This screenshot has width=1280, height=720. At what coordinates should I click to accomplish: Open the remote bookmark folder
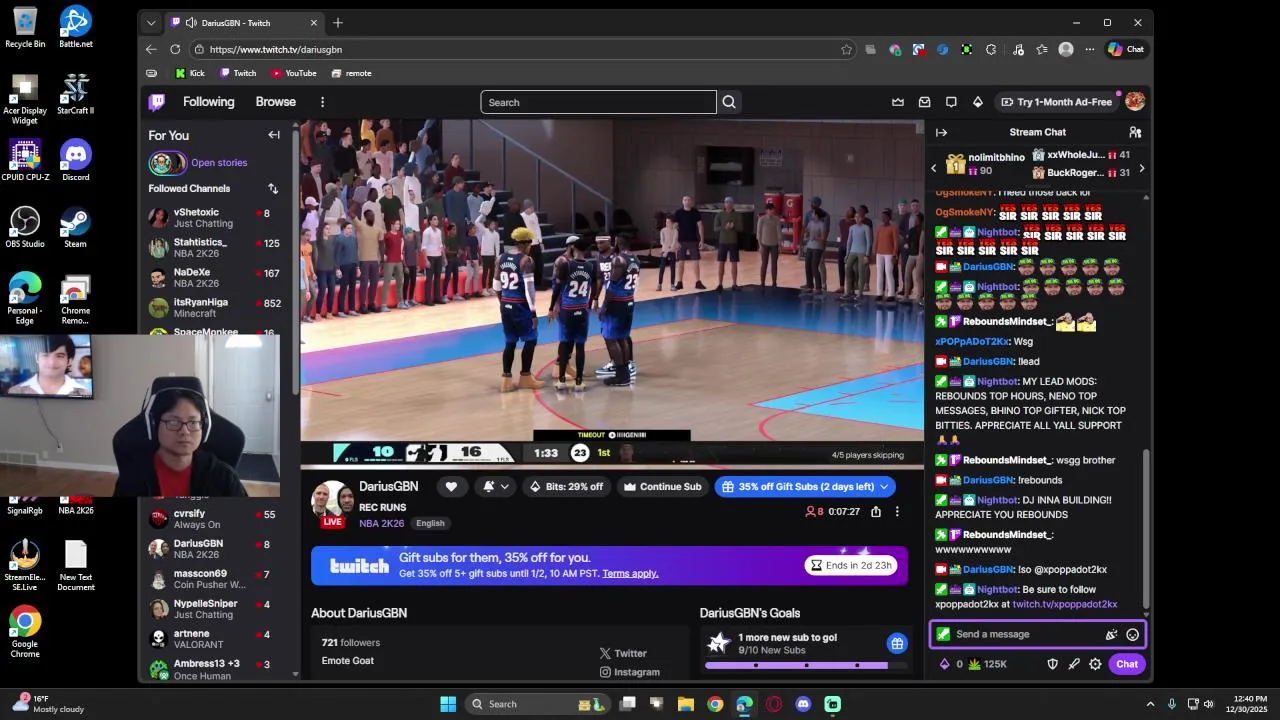click(x=351, y=73)
